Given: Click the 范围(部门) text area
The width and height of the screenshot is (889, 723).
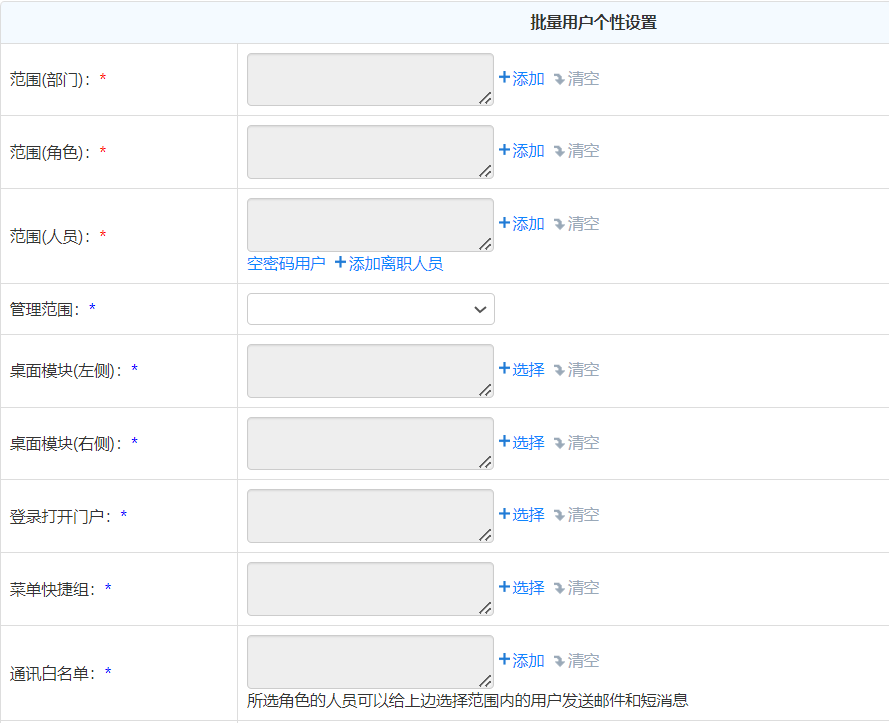Looking at the screenshot, I should (370, 79).
